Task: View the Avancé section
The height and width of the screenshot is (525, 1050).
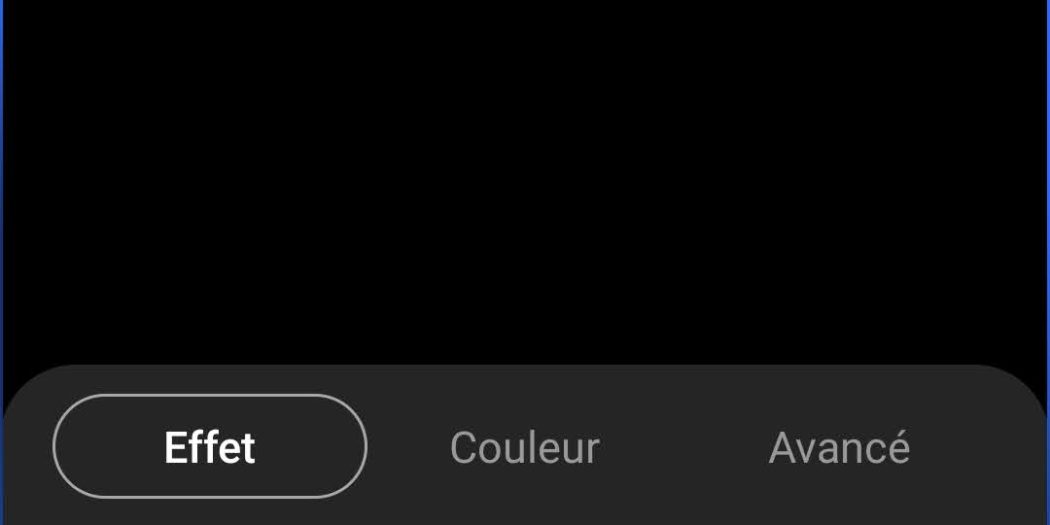Action: point(839,447)
